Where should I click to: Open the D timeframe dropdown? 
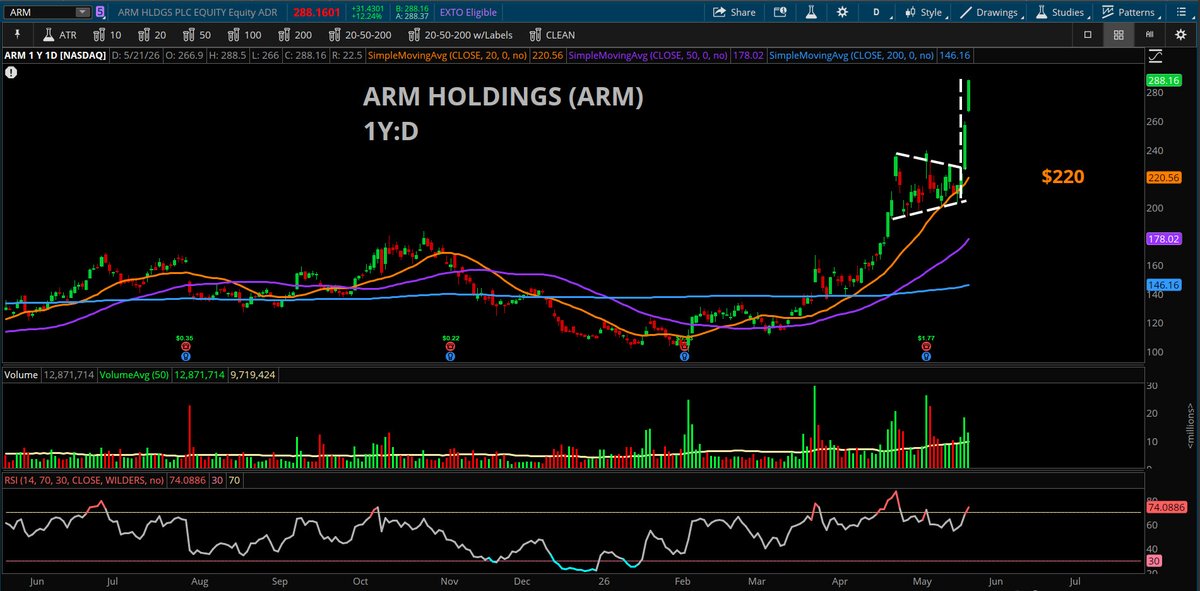point(877,13)
